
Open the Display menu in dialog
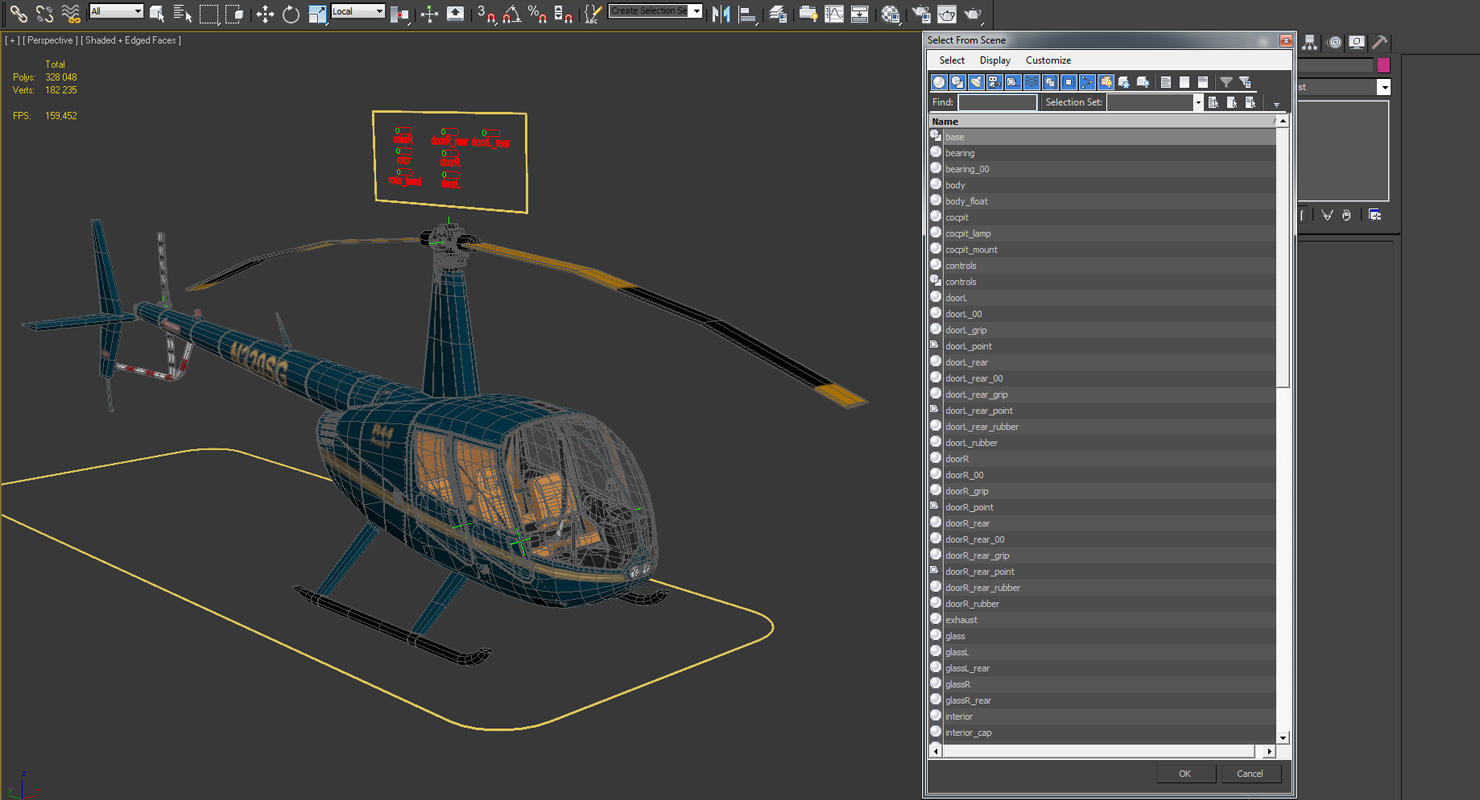coord(995,60)
